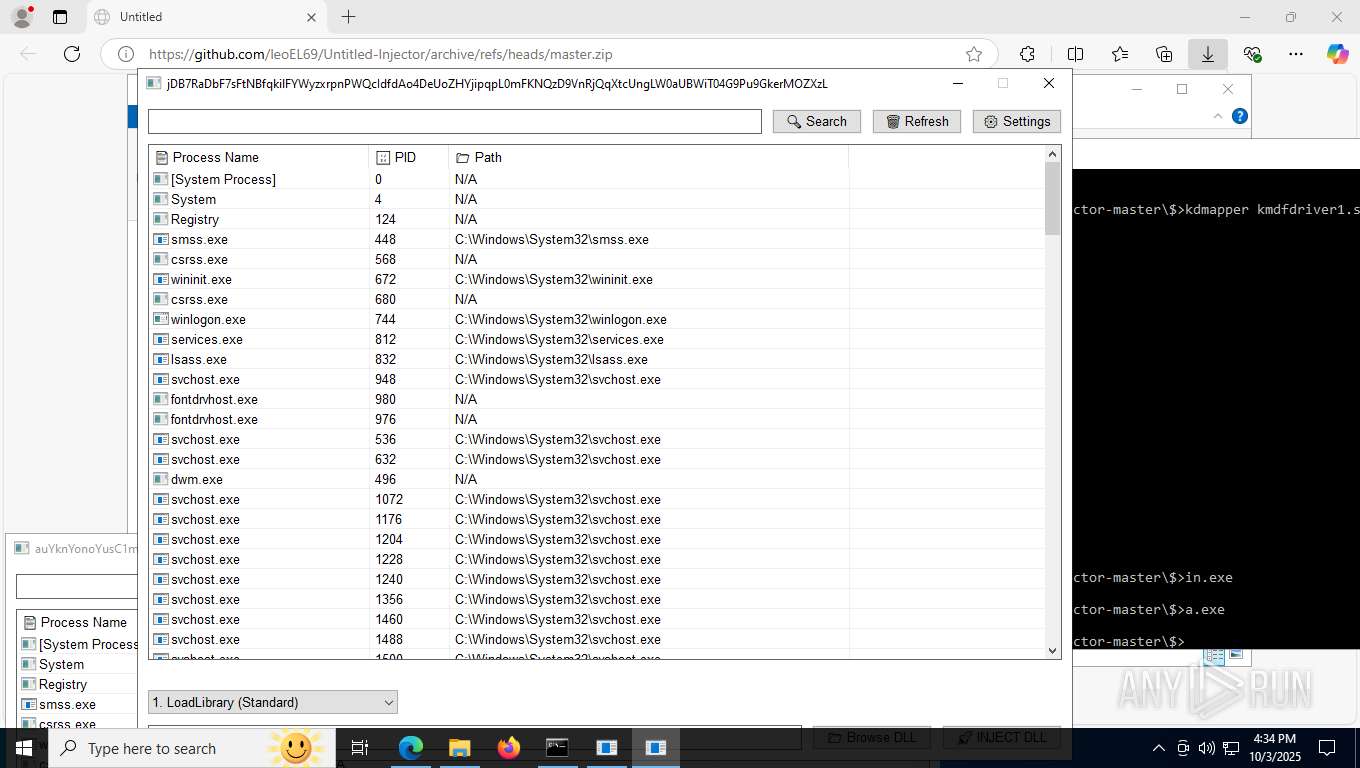Click scrollbar down arrow in process list
This screenshot has height=768, width=1360.
tap(1052, 650)
